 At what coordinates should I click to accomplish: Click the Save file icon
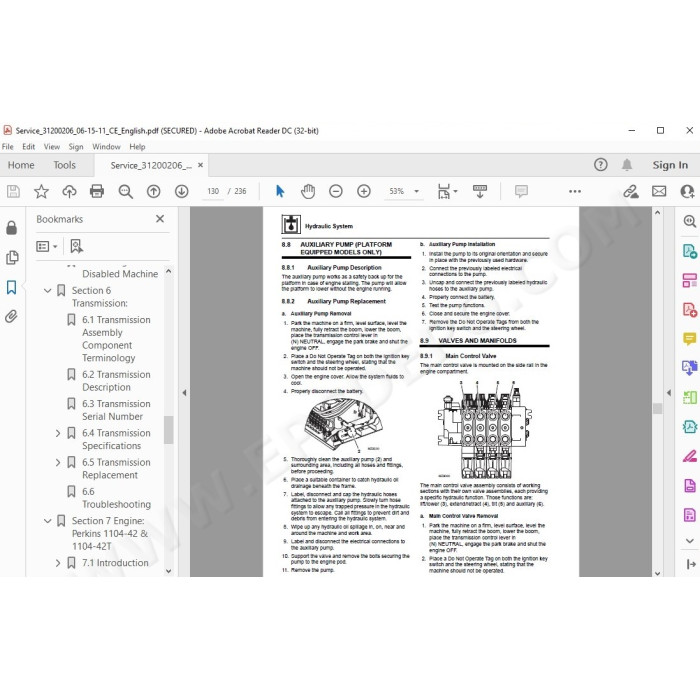(x=13, y=192)
